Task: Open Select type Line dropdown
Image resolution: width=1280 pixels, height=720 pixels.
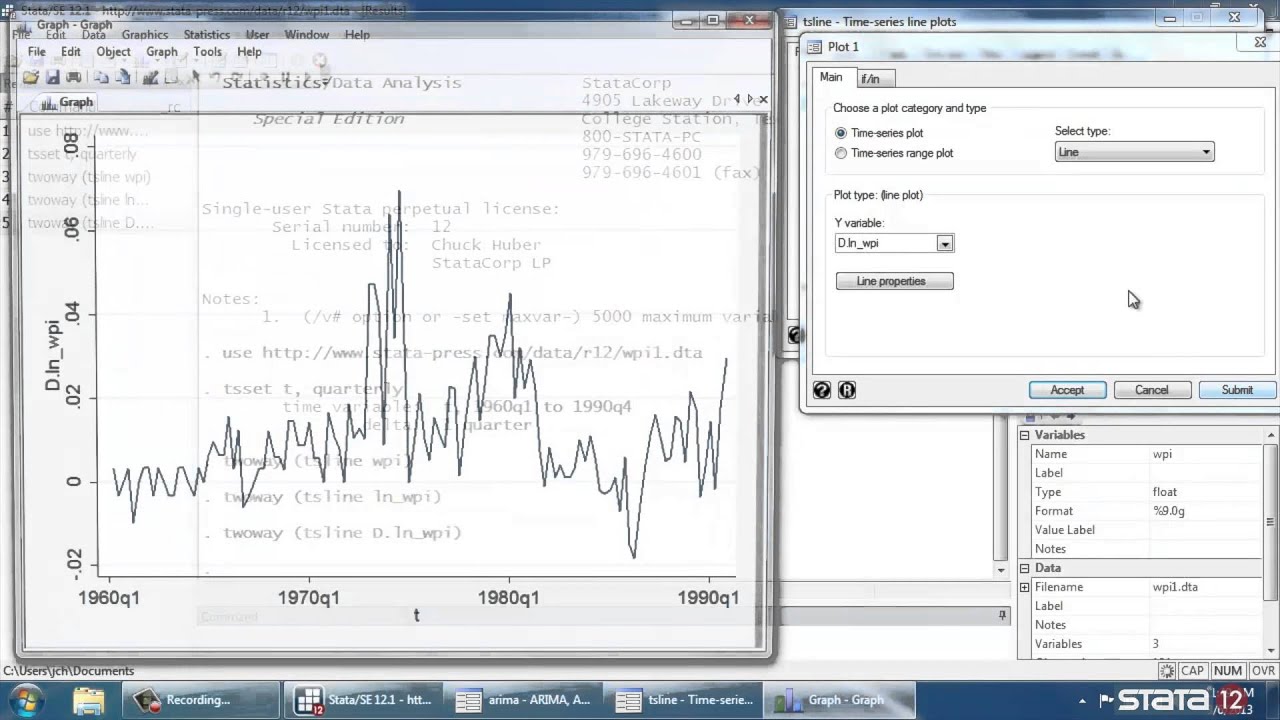Action: [1135, 152]
